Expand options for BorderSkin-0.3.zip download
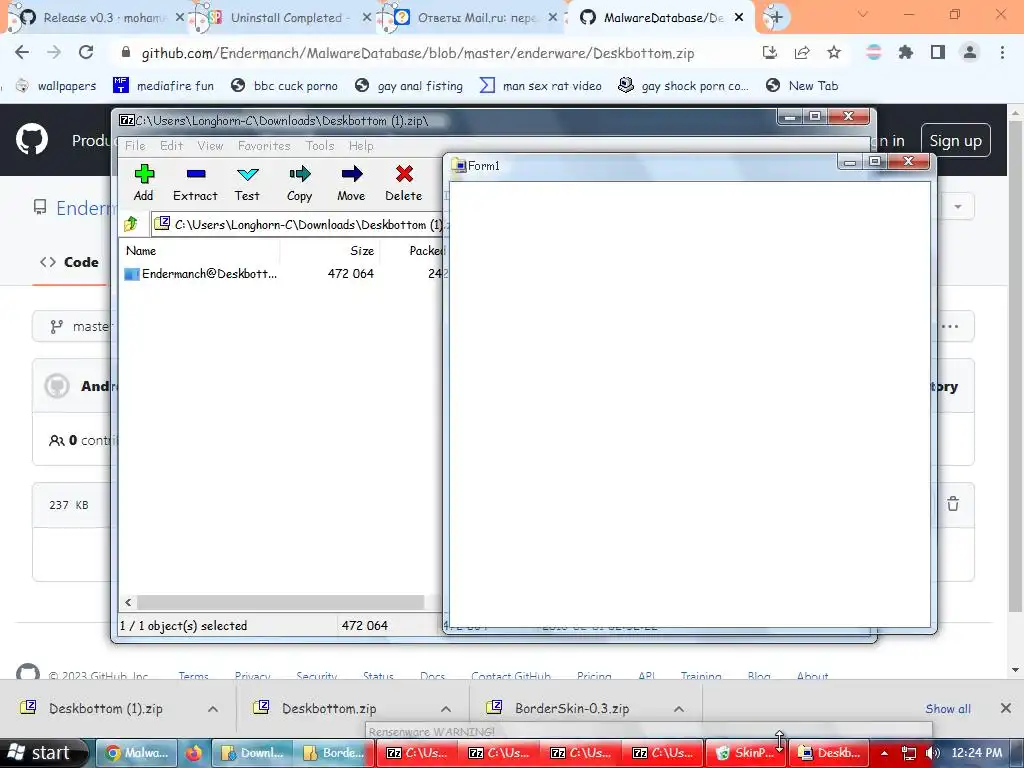1024x768 pixels. pyautogui.click(x=679, y=709)
